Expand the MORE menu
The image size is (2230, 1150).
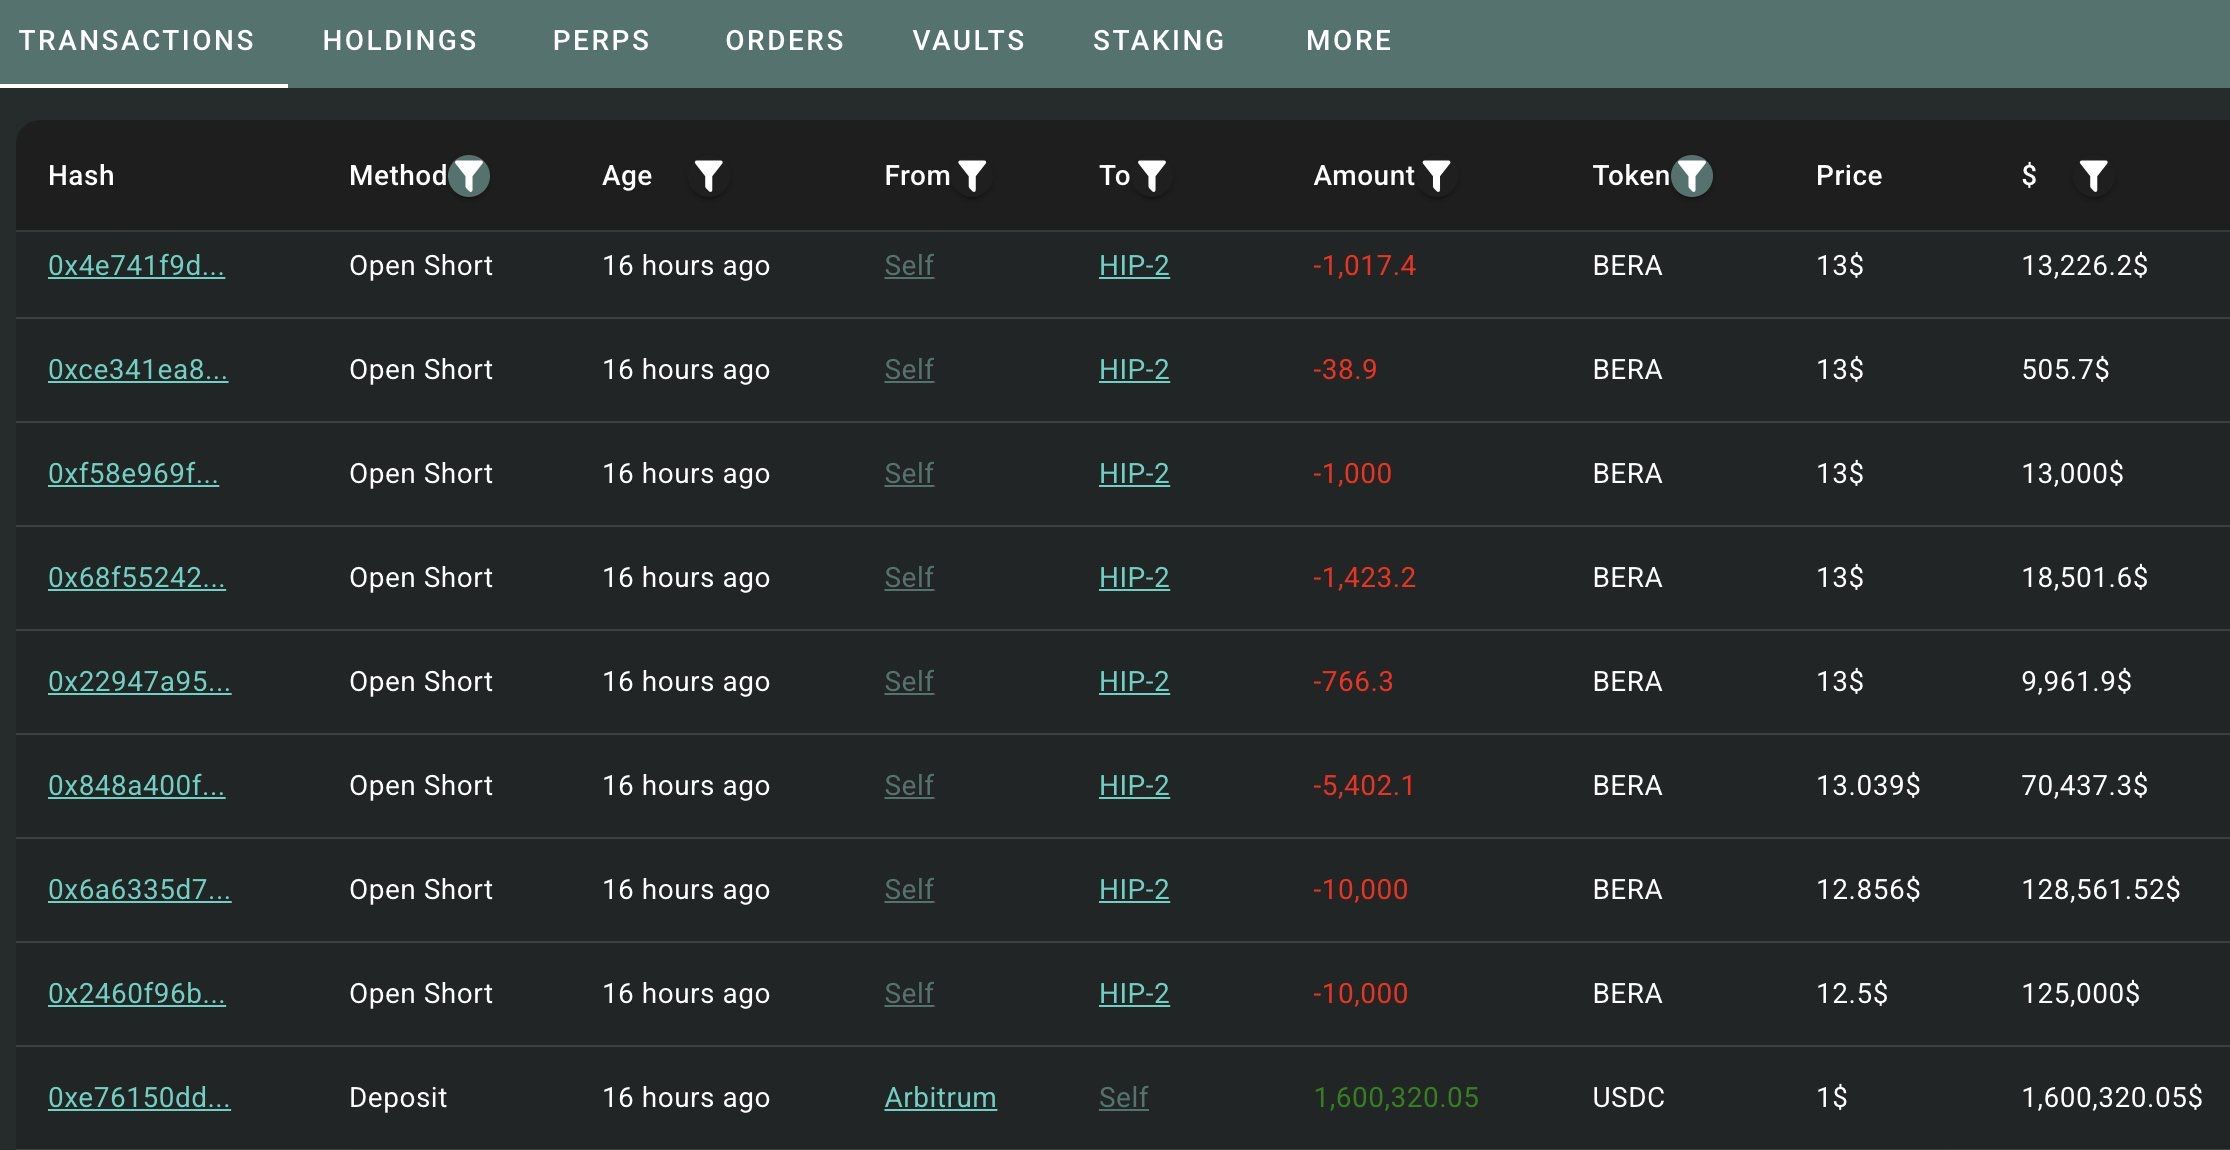tap(1348, 41)
